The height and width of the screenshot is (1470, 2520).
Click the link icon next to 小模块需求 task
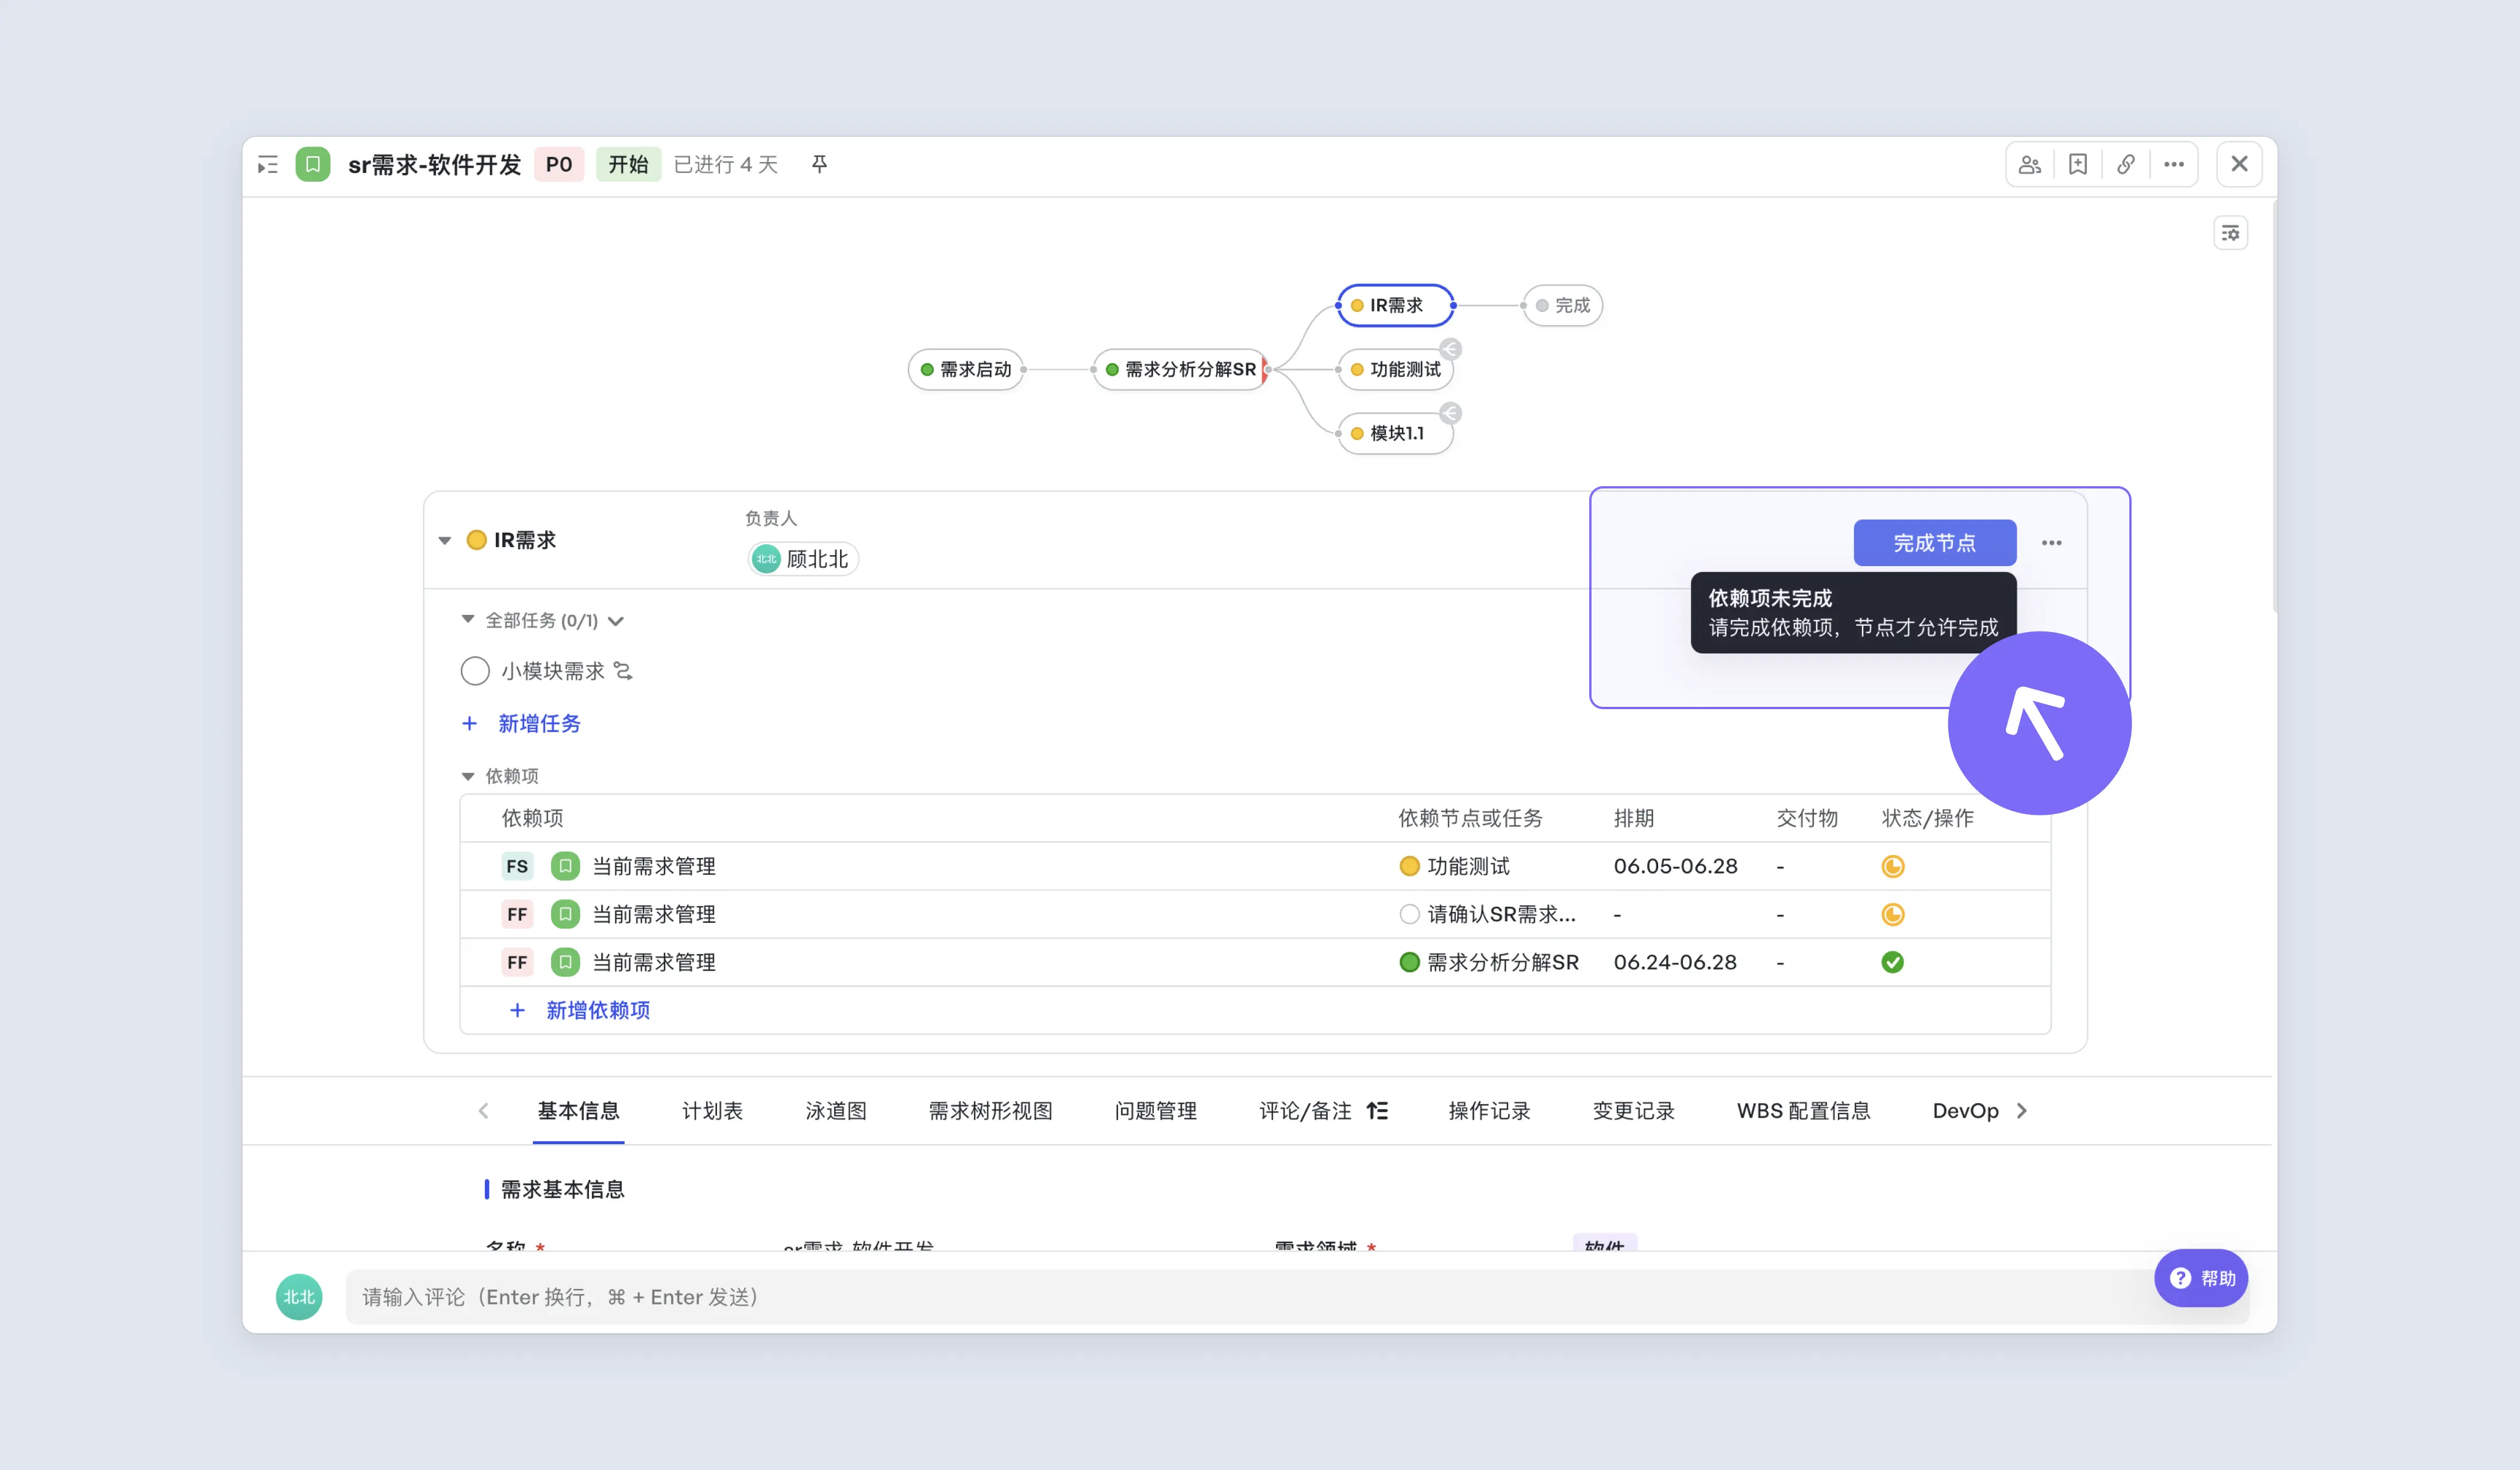pos(624,671)
